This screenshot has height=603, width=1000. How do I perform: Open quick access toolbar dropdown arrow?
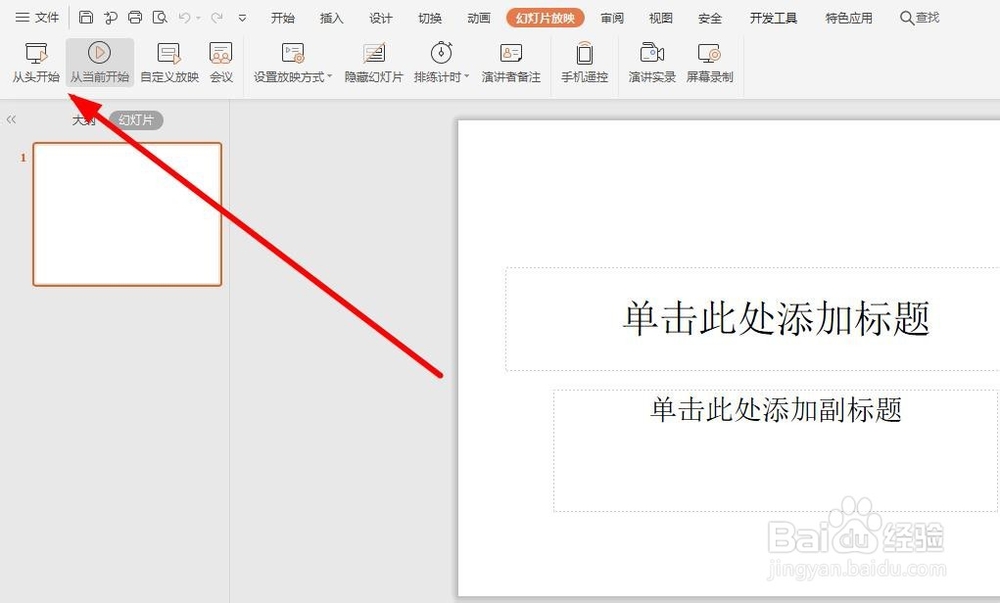tap(242, 17)
